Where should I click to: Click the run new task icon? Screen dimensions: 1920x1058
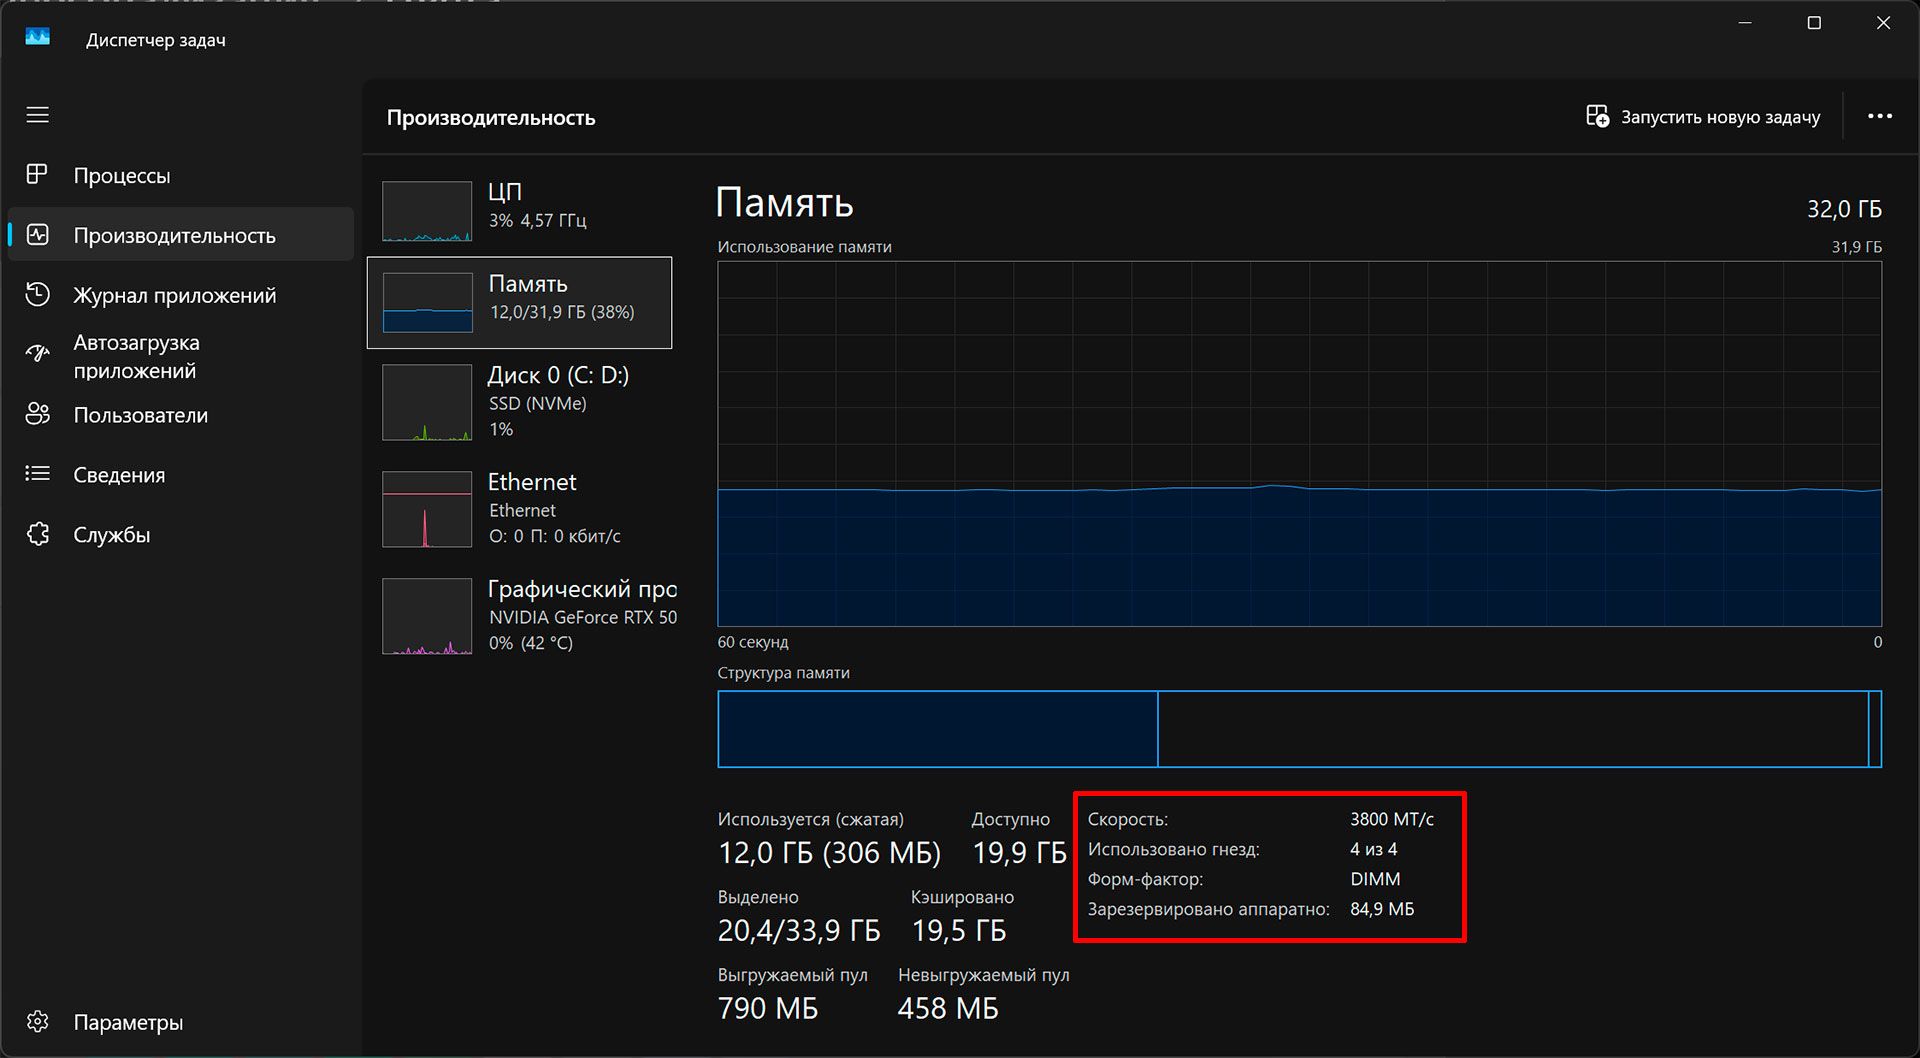[1597, 117]
